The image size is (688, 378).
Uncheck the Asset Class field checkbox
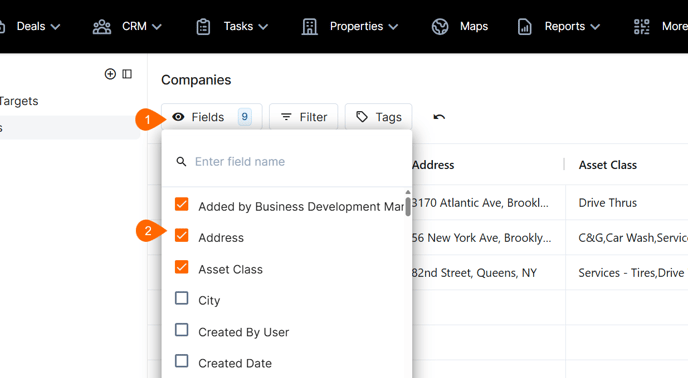182,267
